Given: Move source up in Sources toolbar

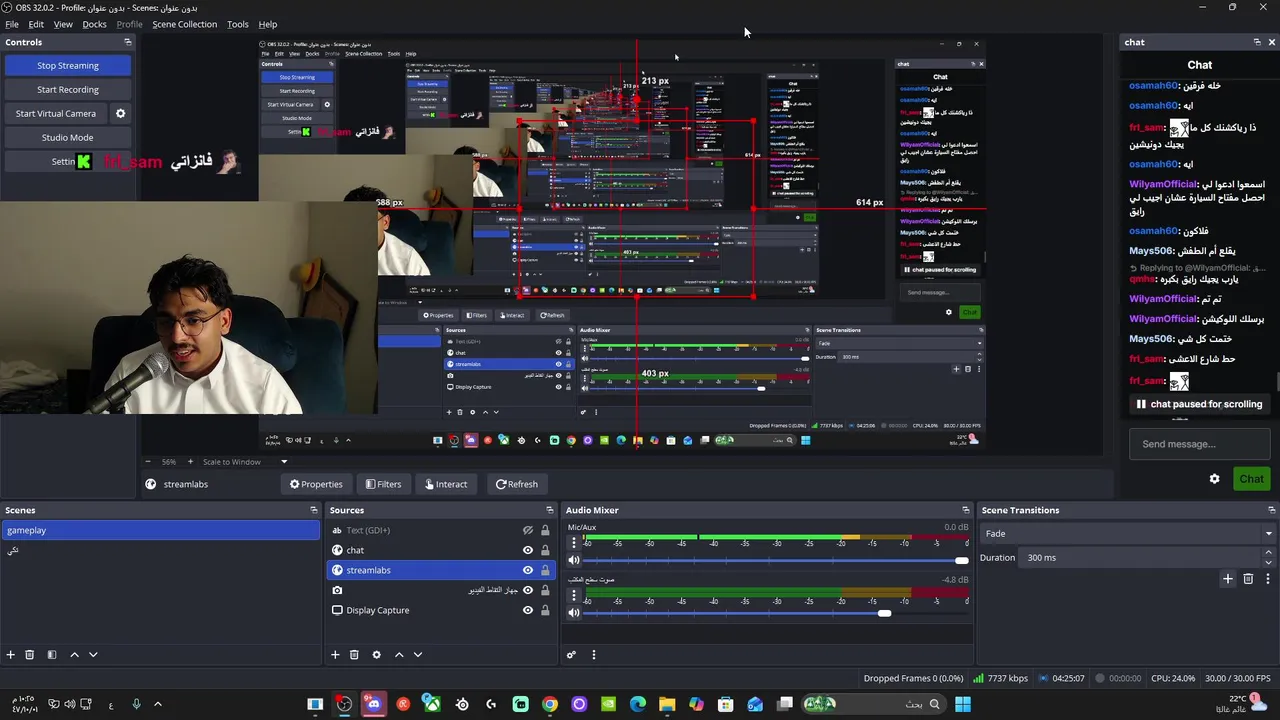Looking at the screenshot, I should click(x=399, y=655).
